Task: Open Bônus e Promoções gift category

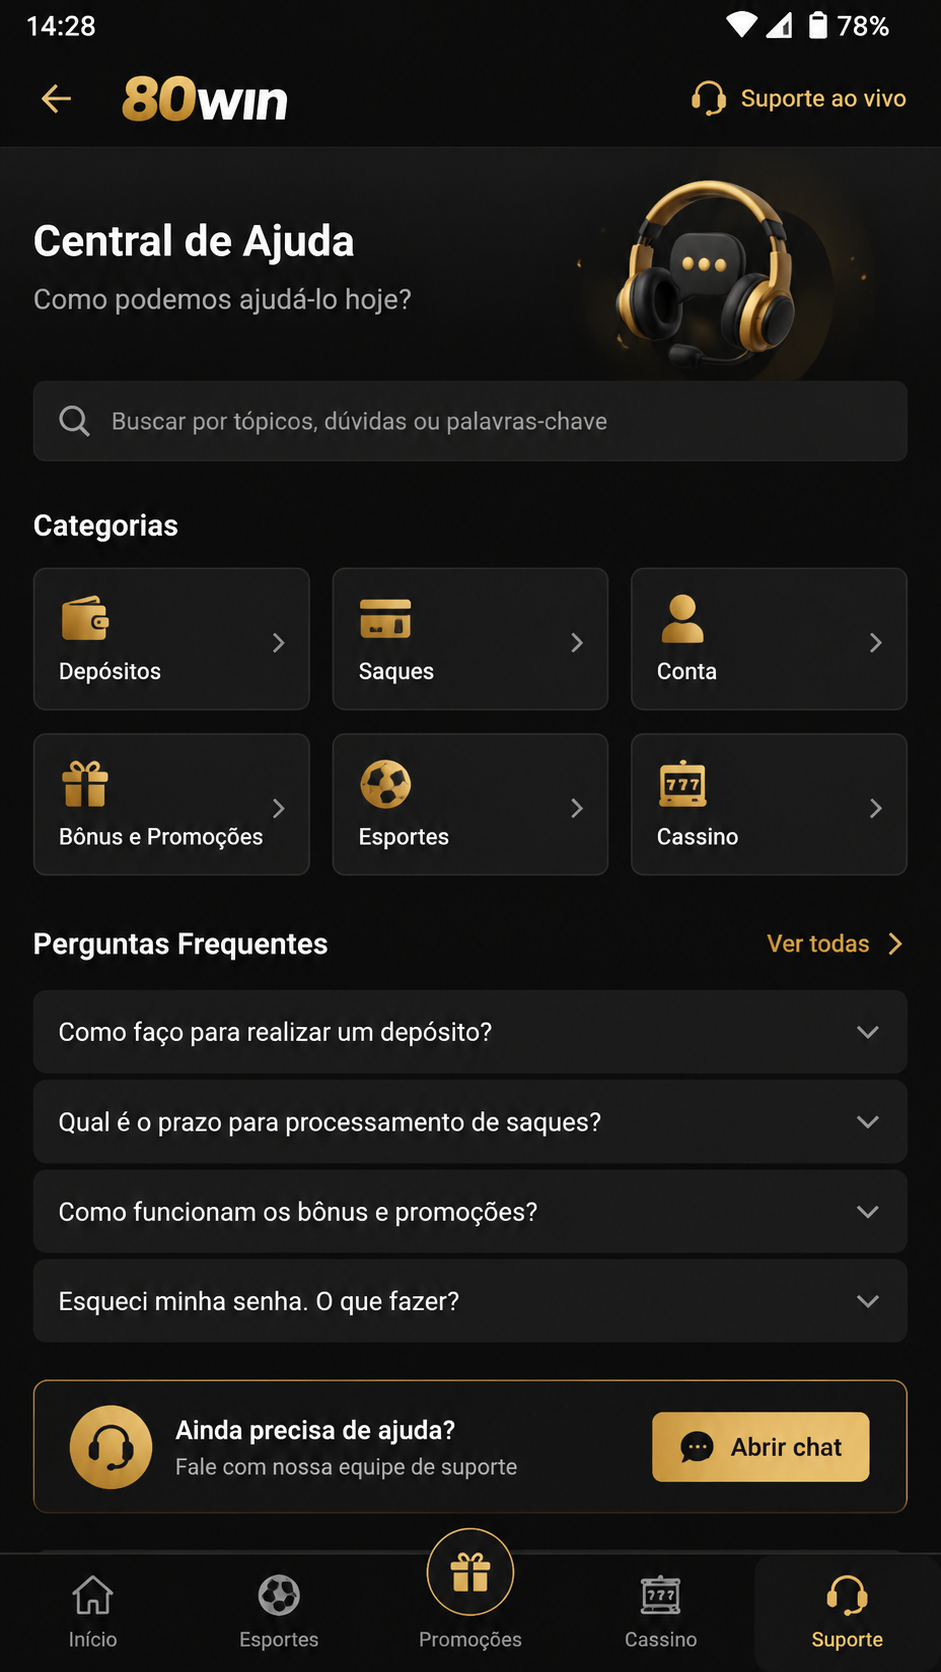Action: (x=171, y=805)
